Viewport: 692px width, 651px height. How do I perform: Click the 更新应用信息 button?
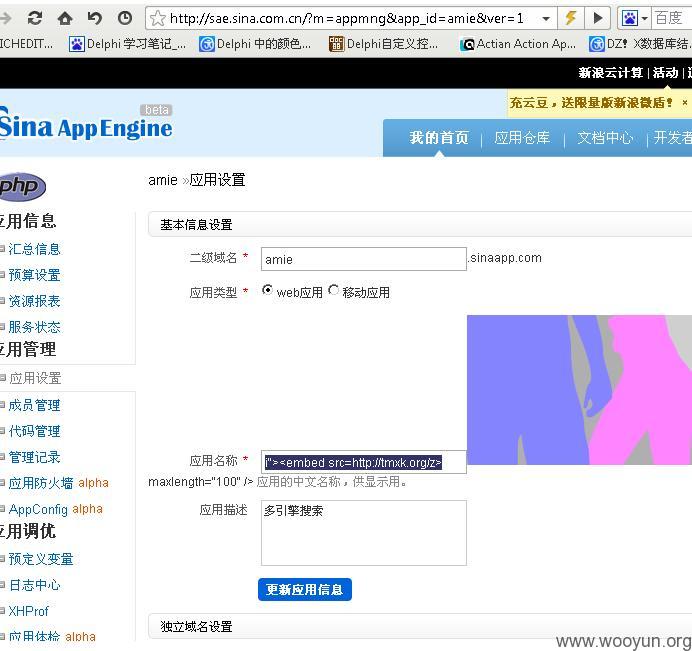pos(305,589)
